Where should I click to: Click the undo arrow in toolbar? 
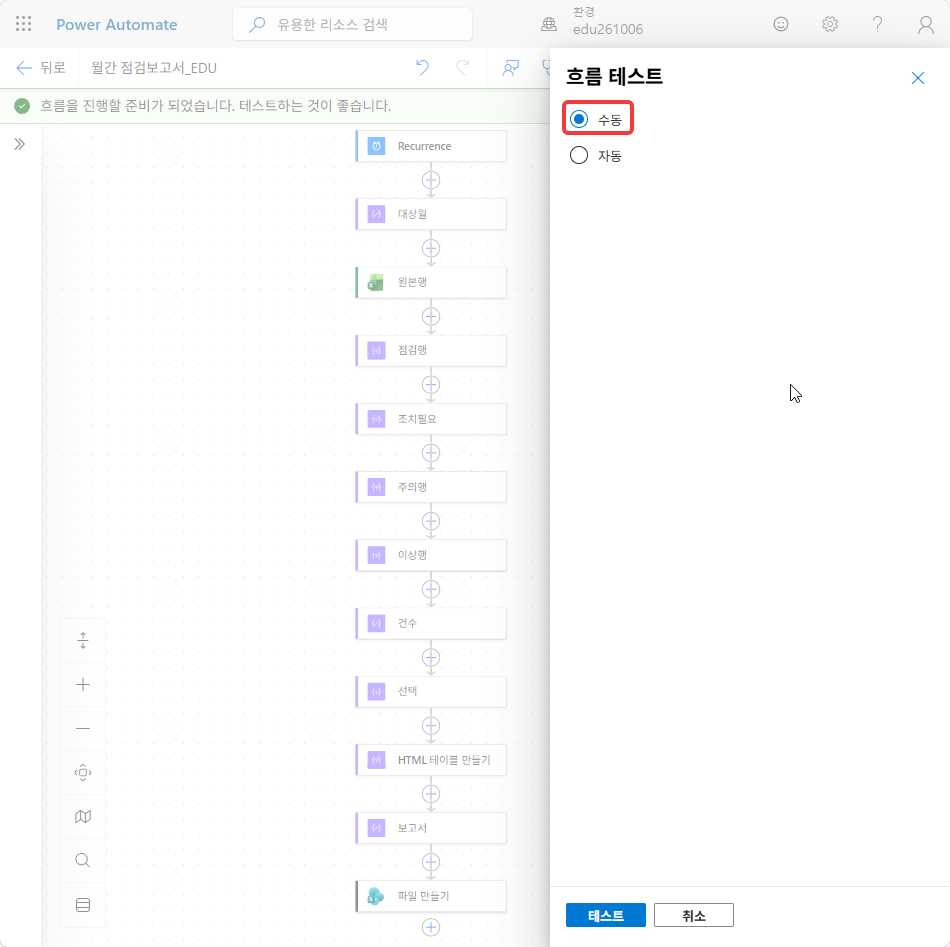422,68
